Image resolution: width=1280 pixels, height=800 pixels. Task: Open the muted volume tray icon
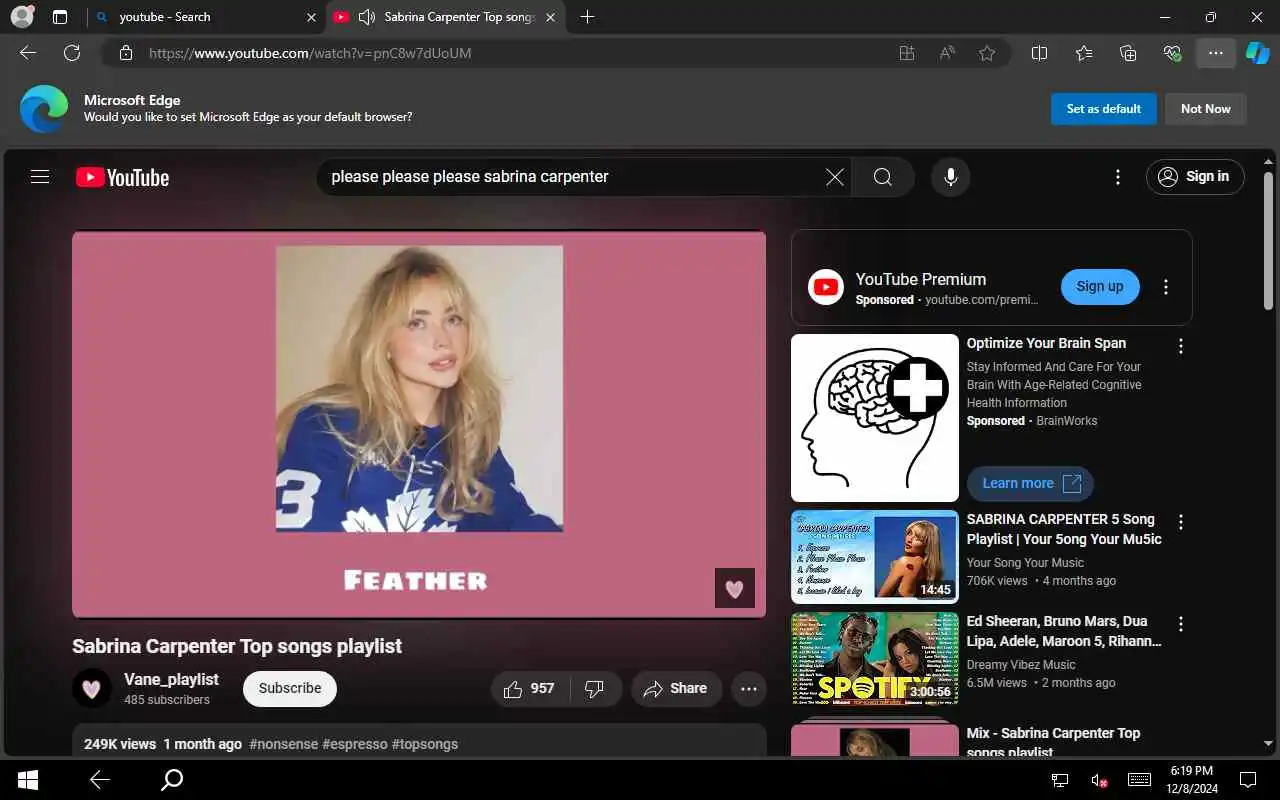1099,780
